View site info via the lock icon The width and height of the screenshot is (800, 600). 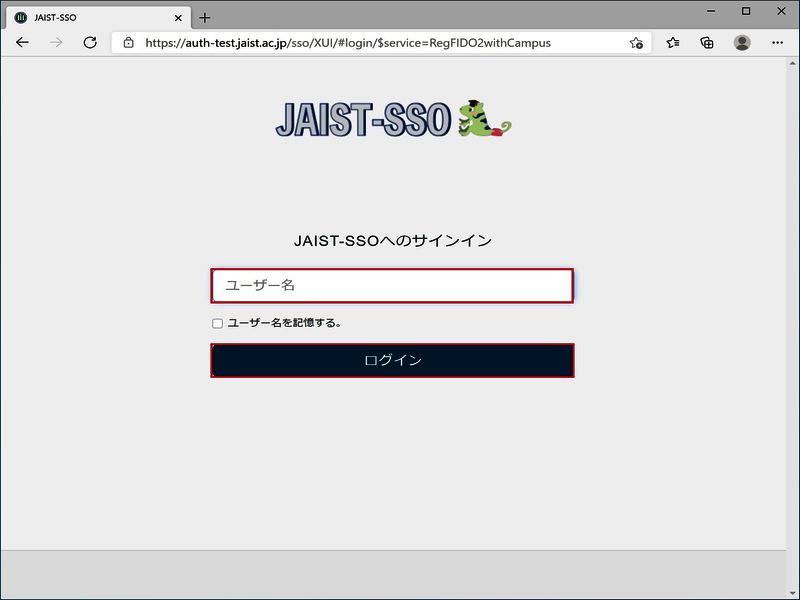(x=129, y=43)
